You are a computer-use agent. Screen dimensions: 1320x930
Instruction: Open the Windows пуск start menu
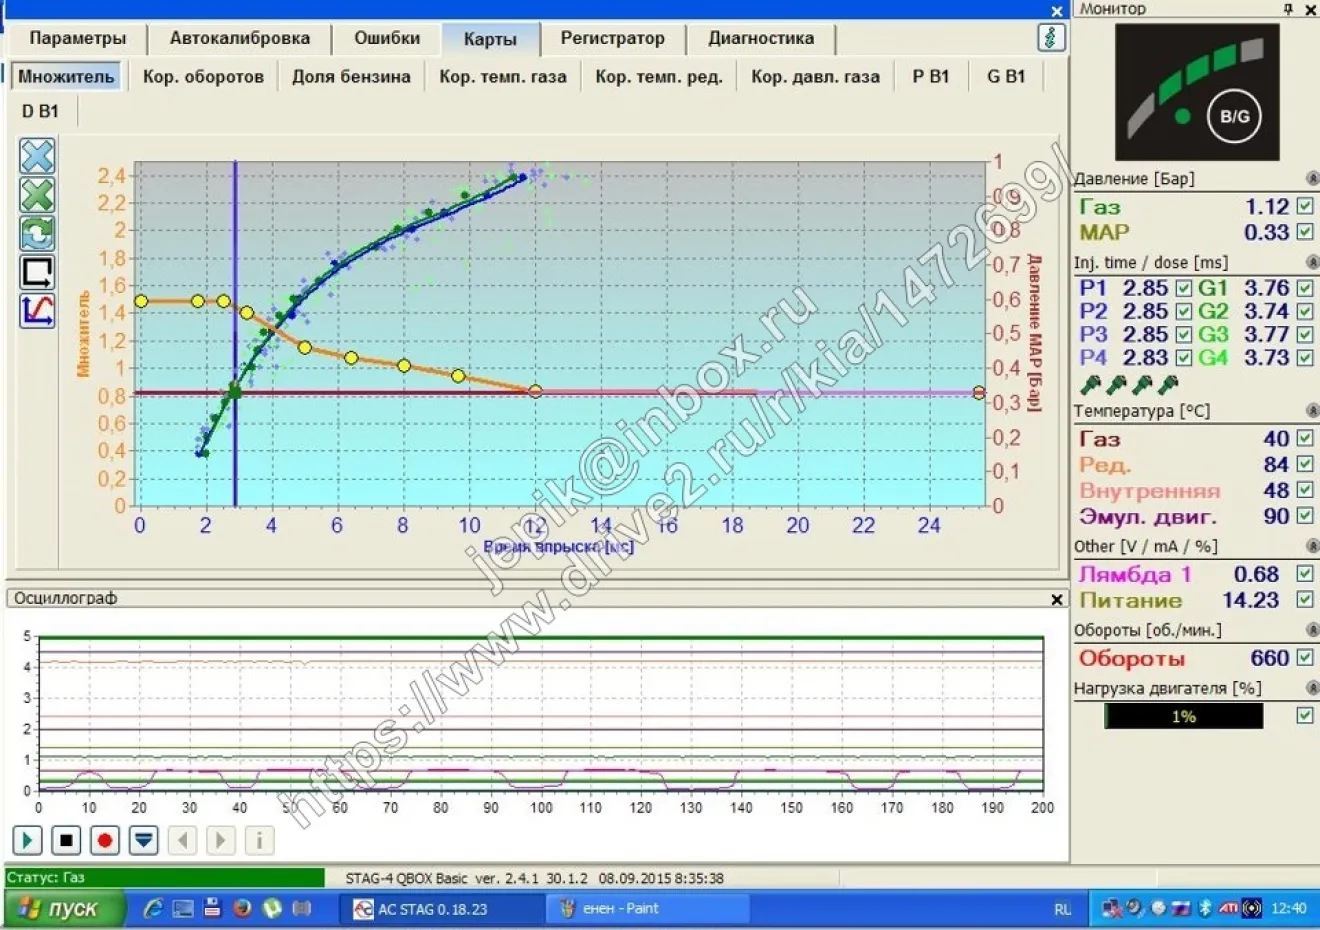click(x=64, y=908)
